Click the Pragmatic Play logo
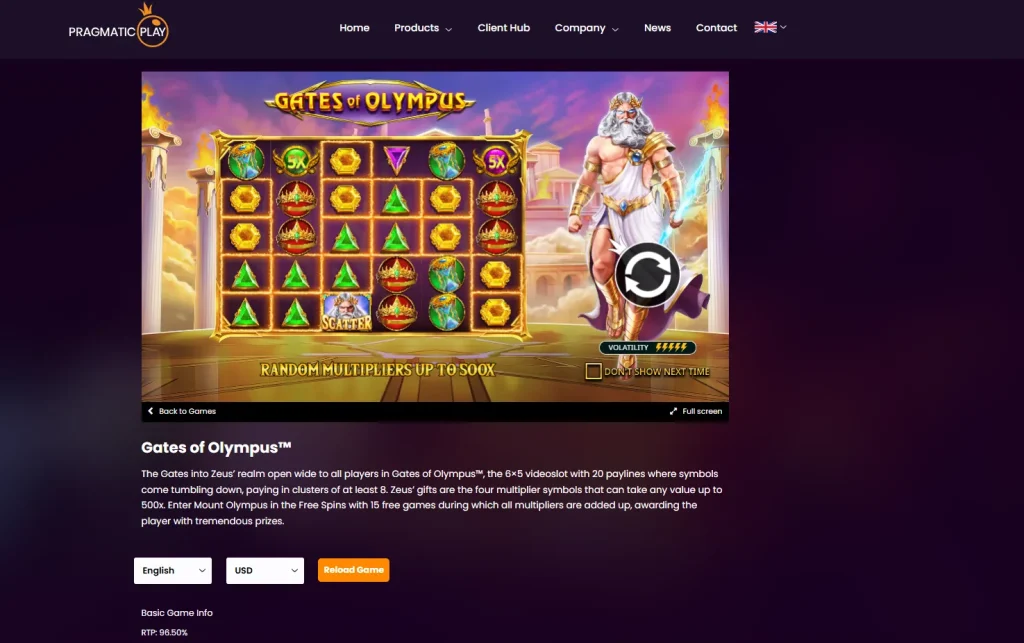The height and width of the screenshot is (643, 1024). pos(118,27)
